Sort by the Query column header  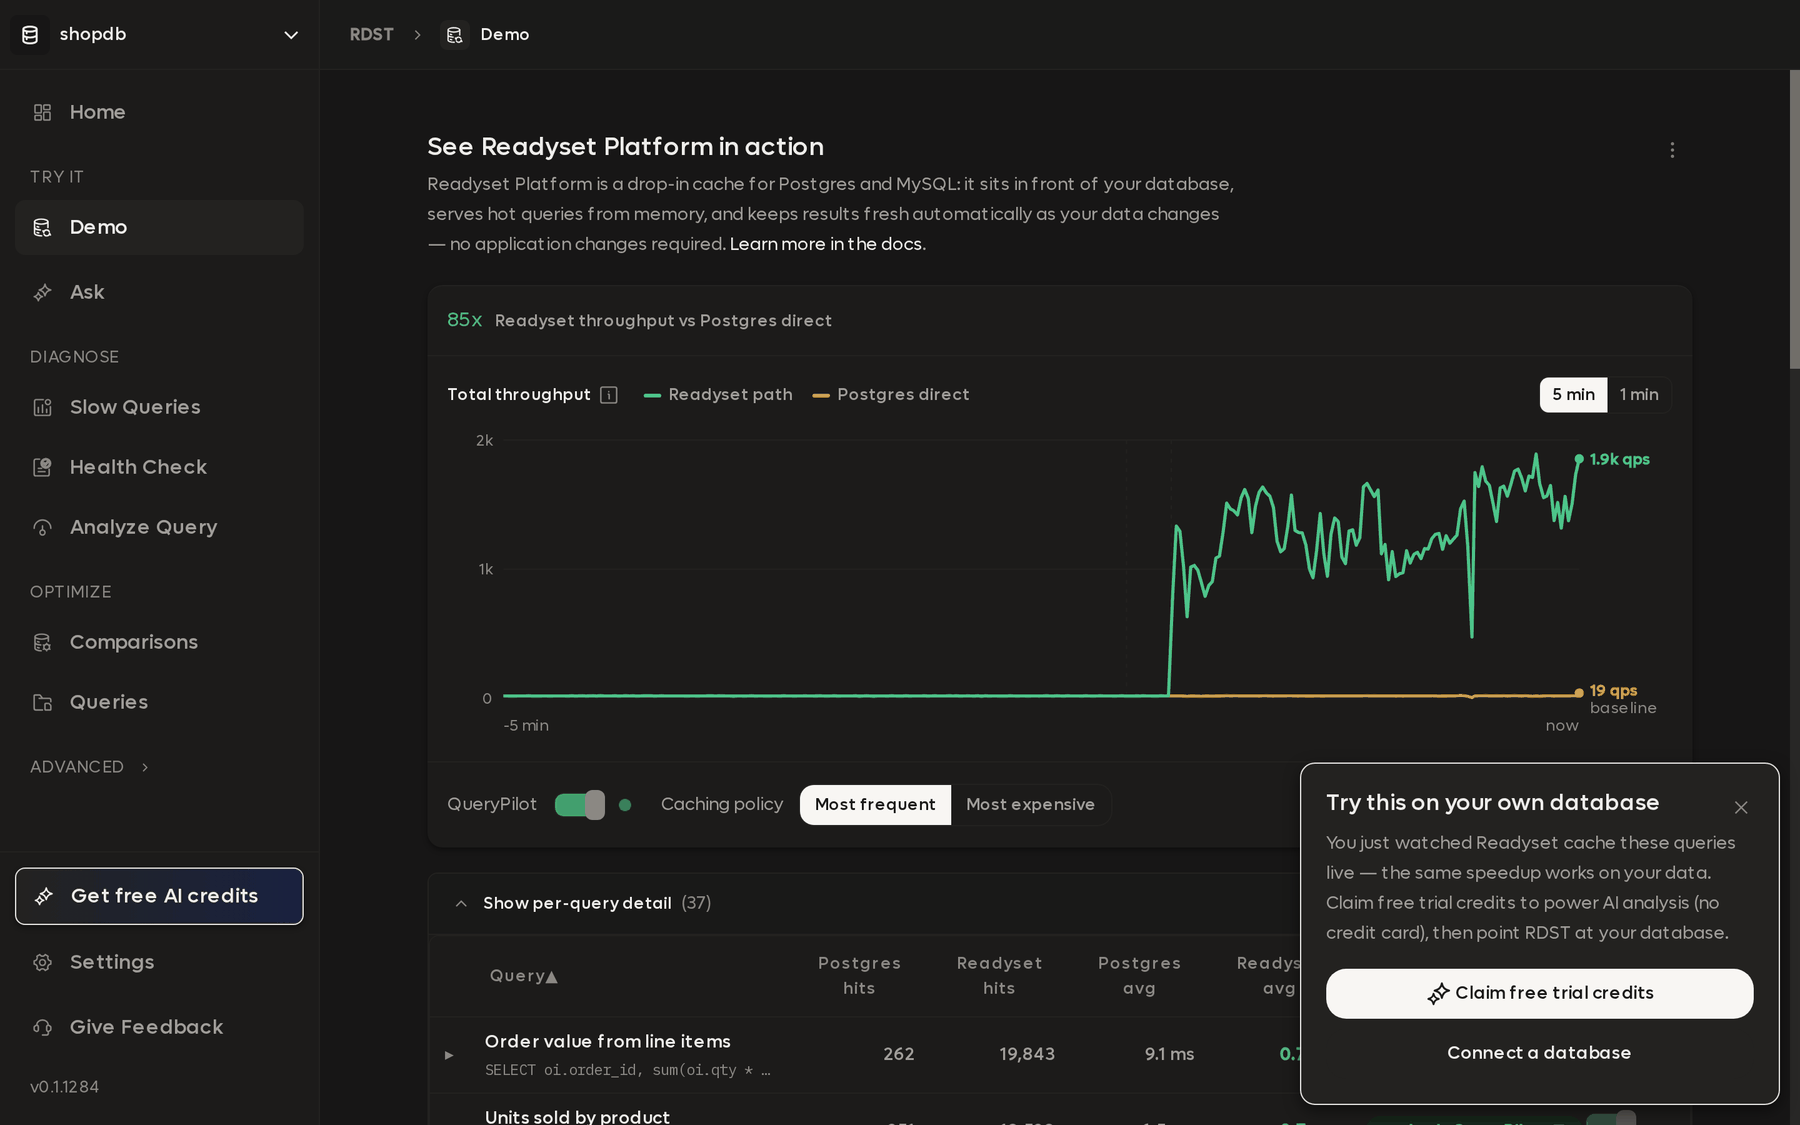(523, 976)
